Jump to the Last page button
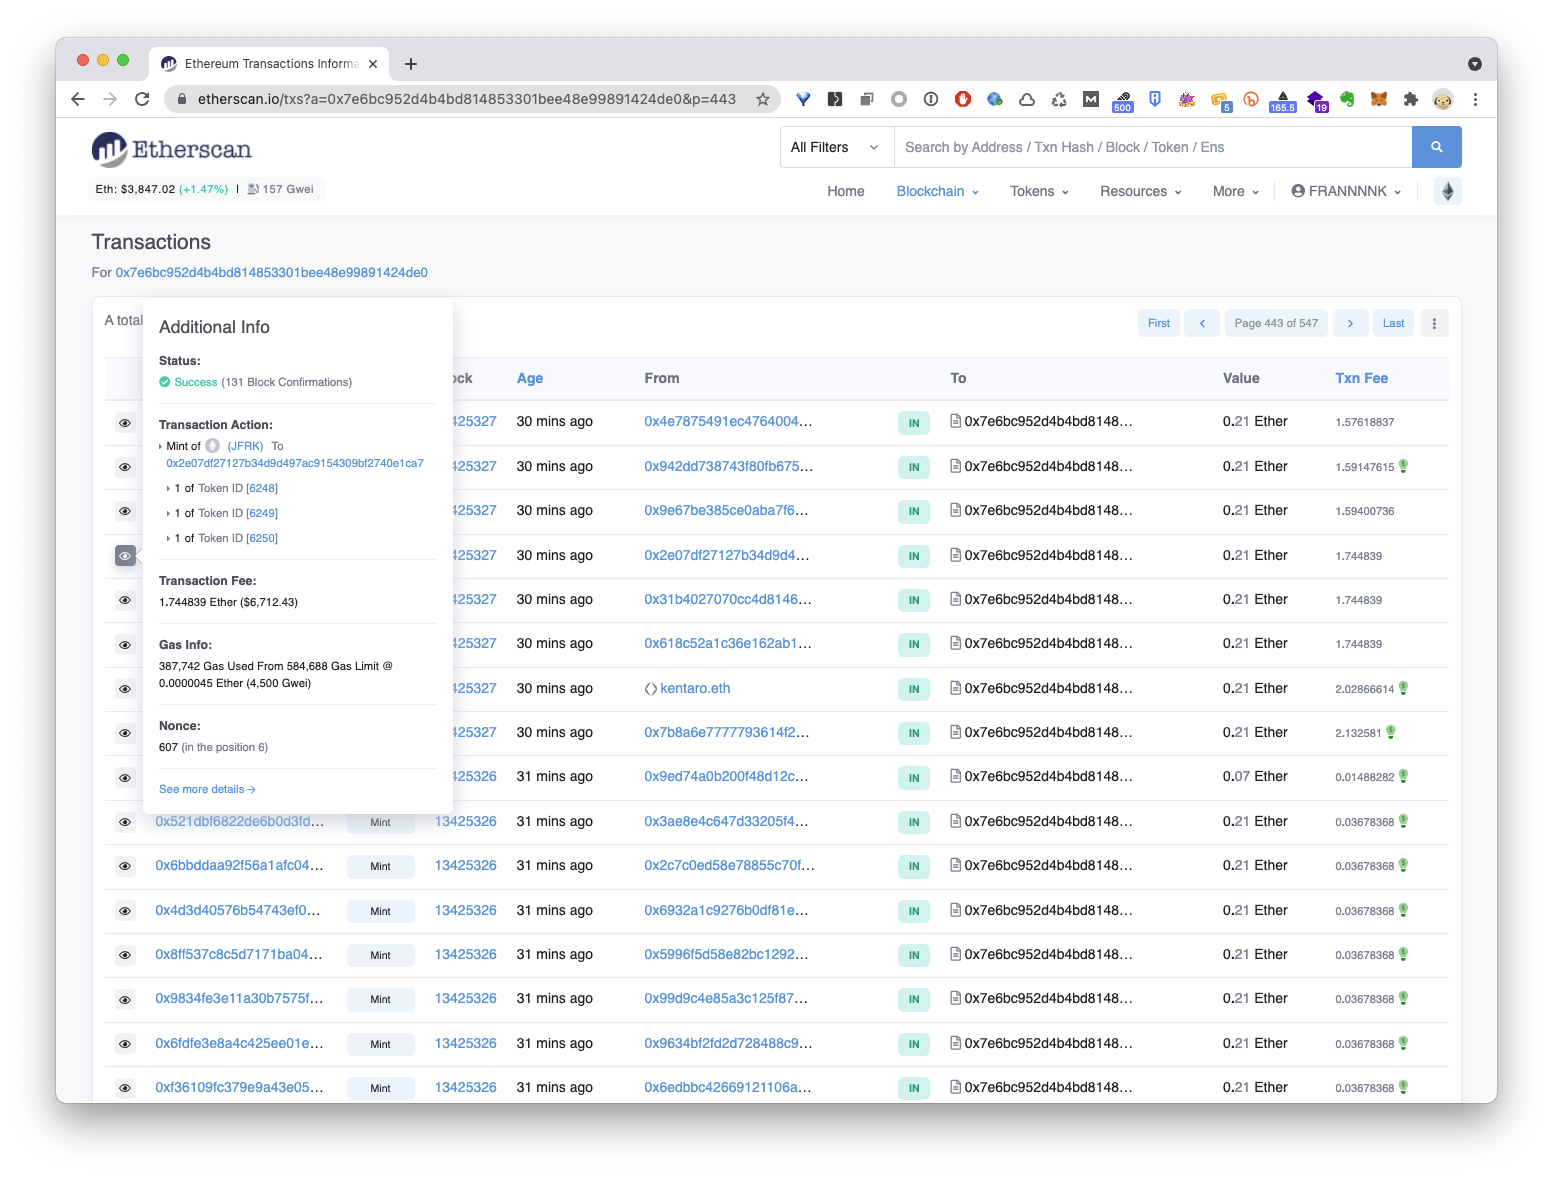 point(1393,323)
